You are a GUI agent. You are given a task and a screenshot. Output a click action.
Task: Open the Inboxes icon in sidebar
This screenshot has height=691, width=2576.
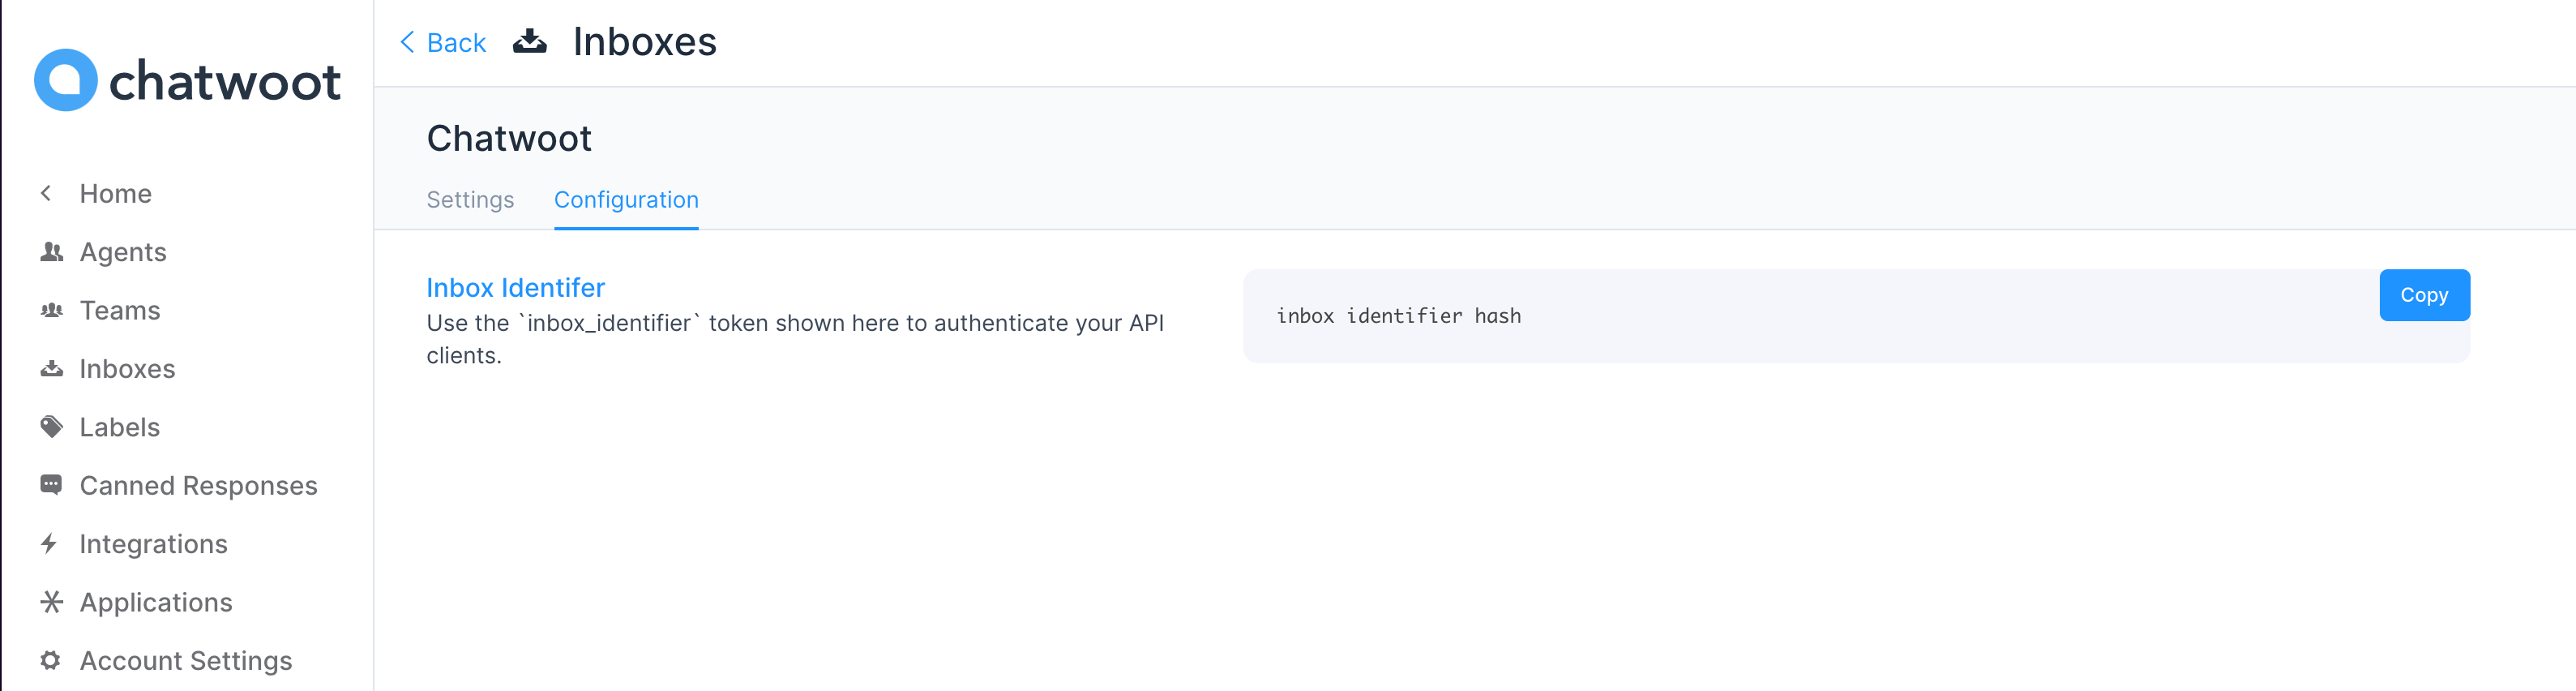pyautogui.click(x=52, y=368)
